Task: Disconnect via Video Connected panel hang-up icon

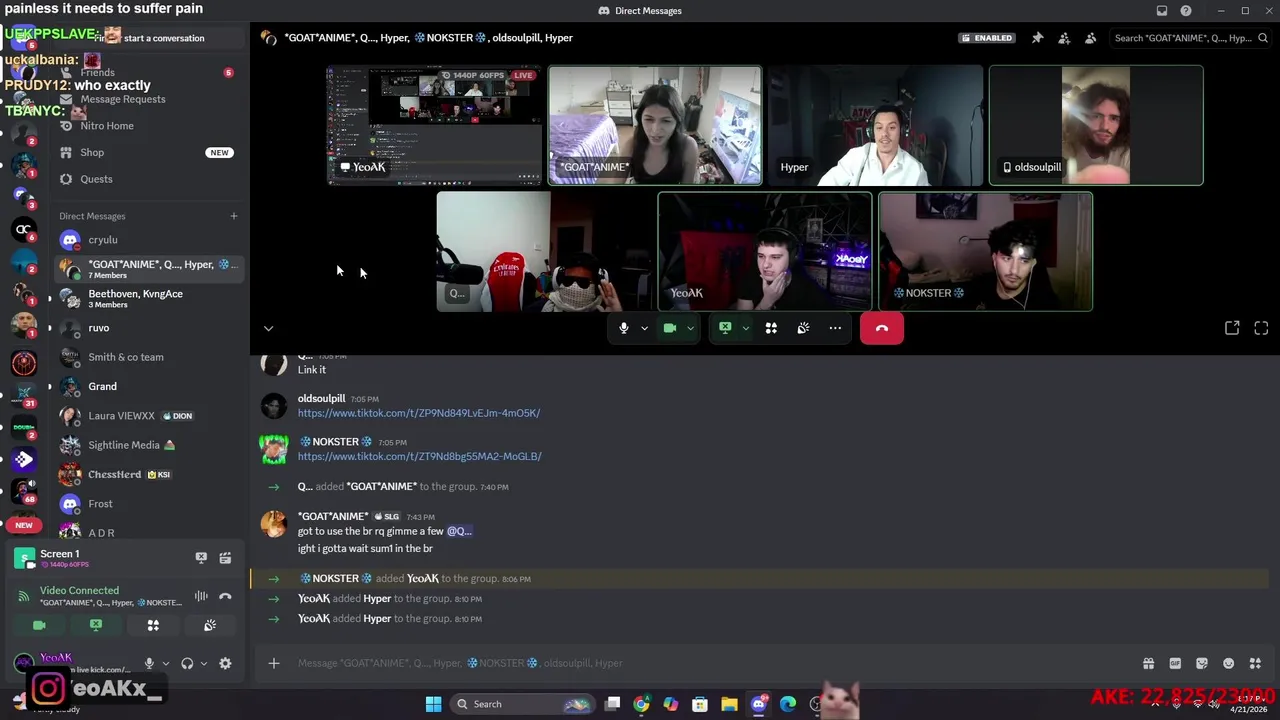Action: (225, 596)
